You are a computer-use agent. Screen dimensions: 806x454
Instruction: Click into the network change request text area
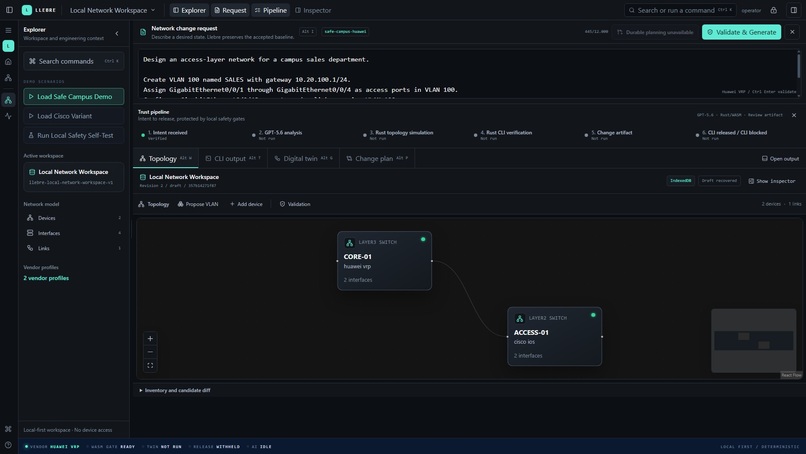tap(466, 75)
